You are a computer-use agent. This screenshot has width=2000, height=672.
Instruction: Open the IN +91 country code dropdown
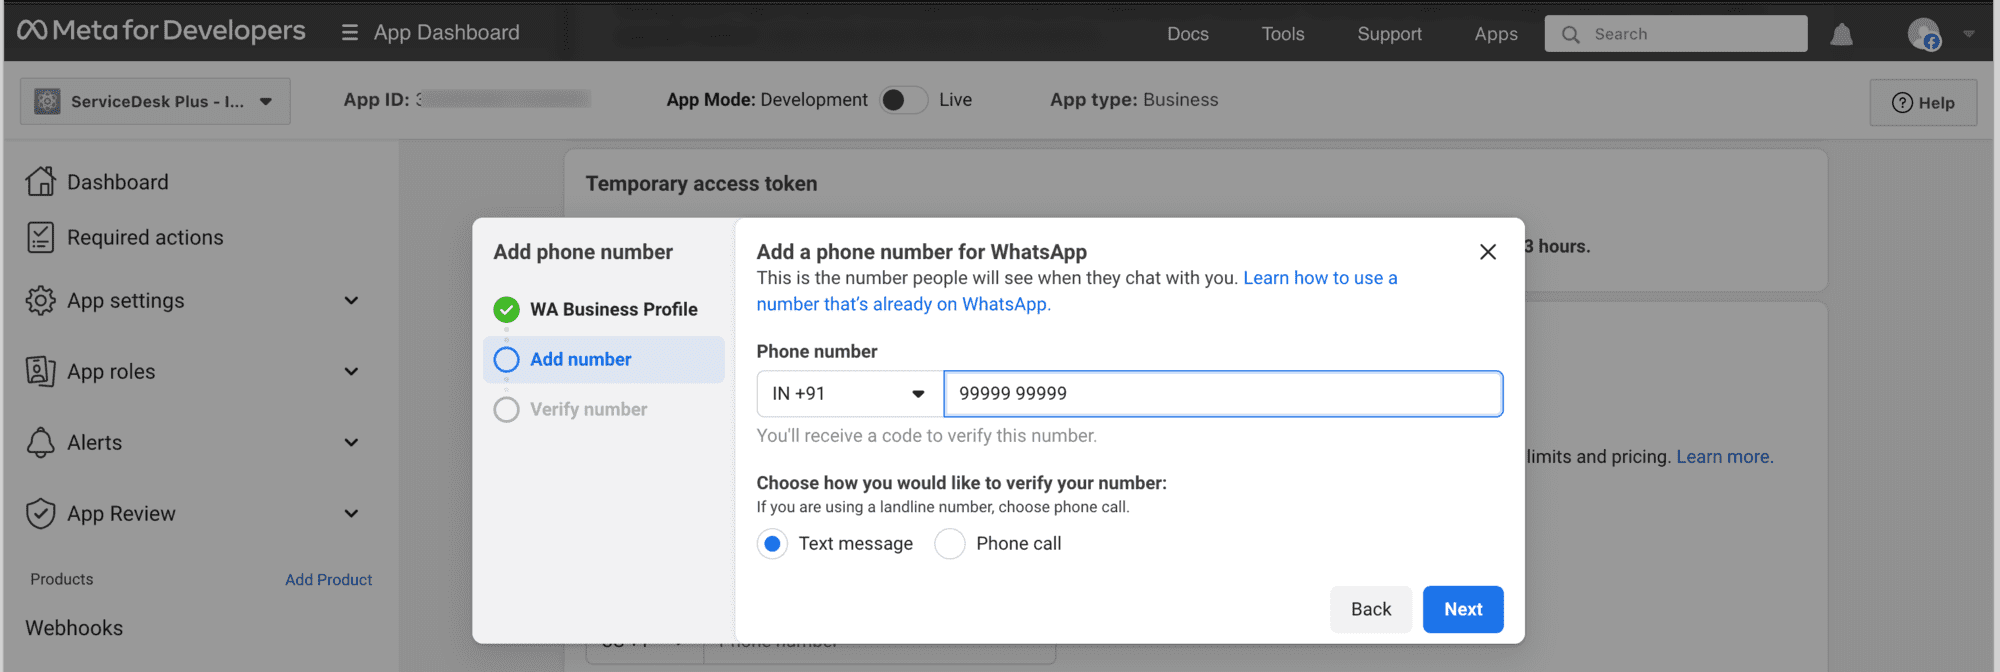[x=849, y=394]
